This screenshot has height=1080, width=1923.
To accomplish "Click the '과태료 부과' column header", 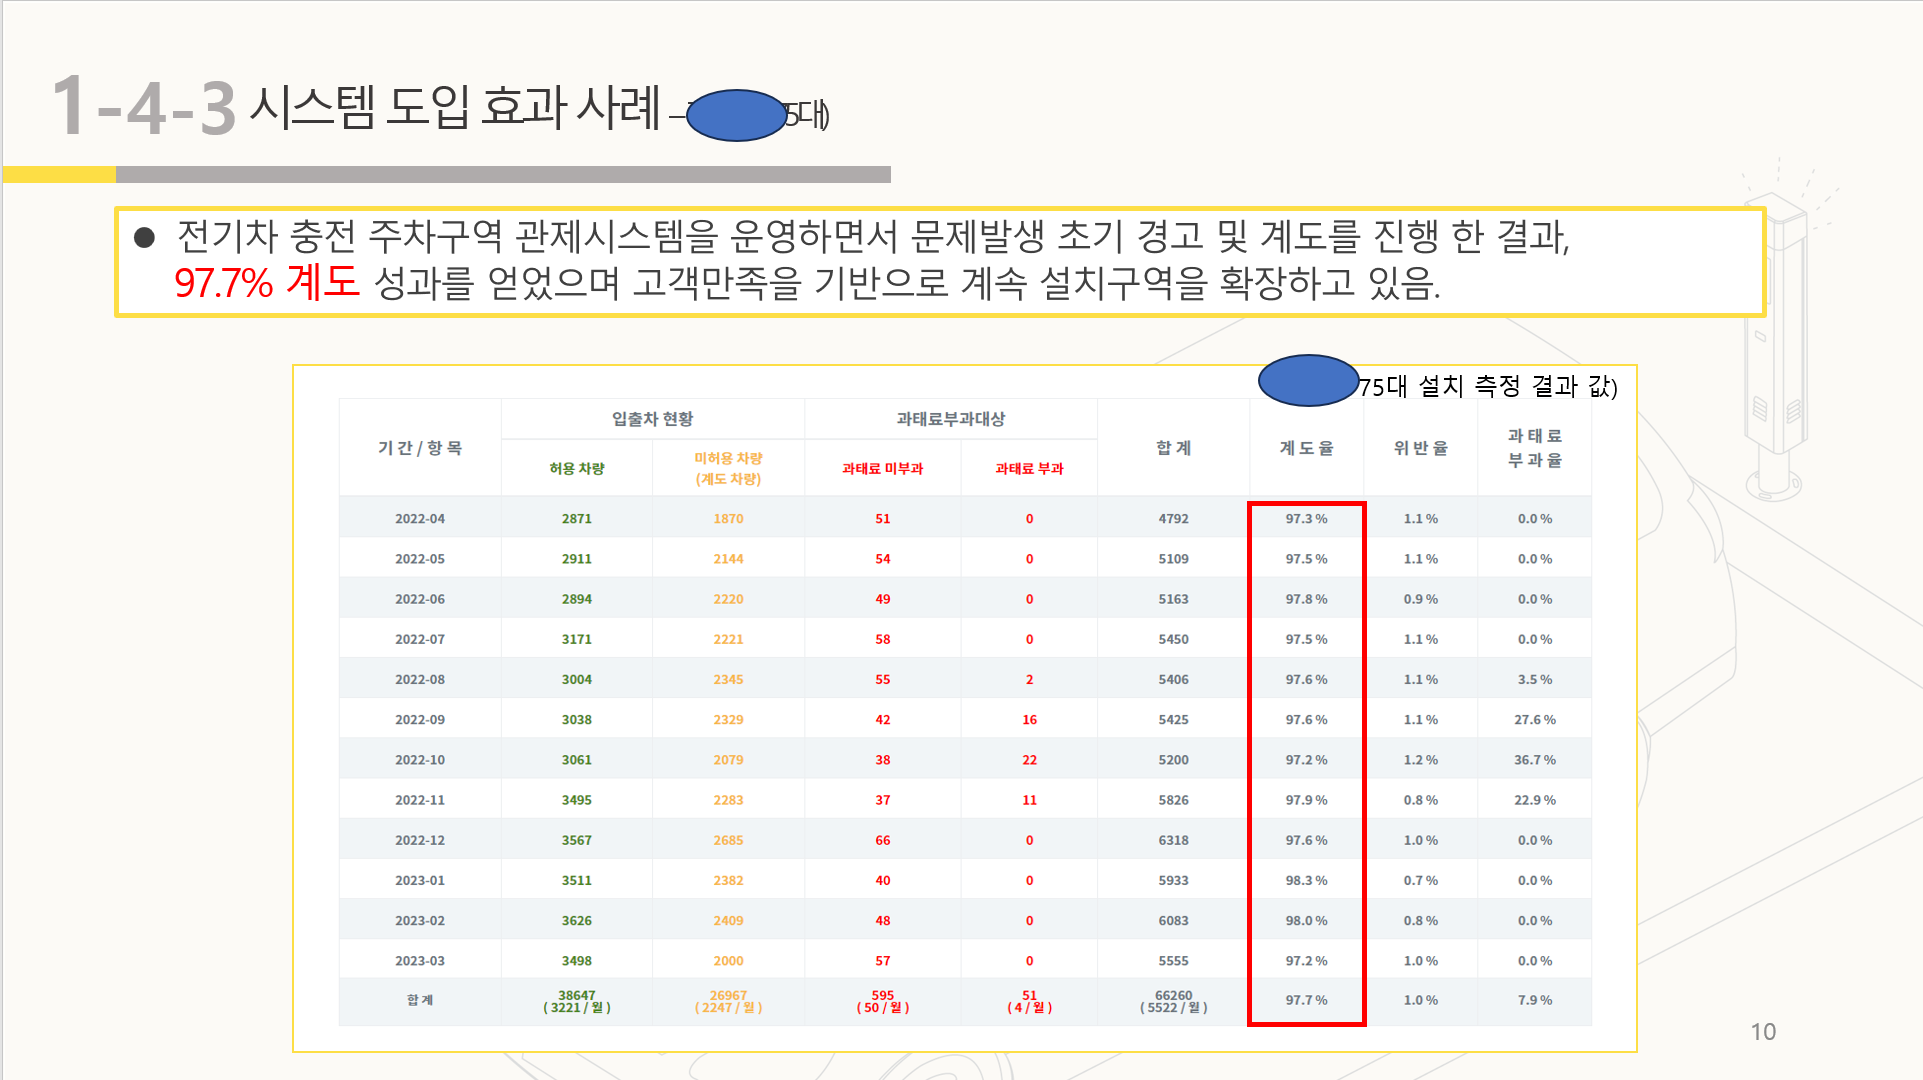I will 1029,468.
